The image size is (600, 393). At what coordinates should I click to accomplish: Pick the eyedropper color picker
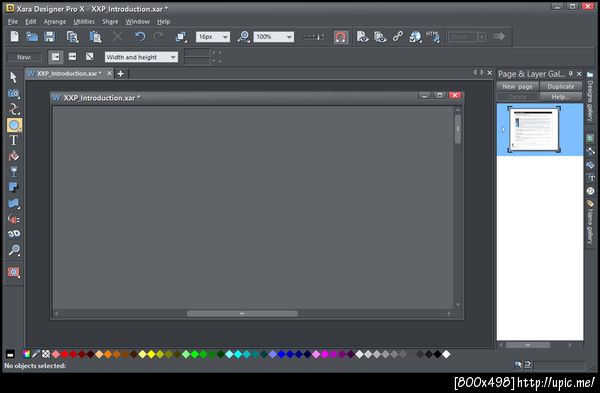pyautogui.click(x=36, y=354)
